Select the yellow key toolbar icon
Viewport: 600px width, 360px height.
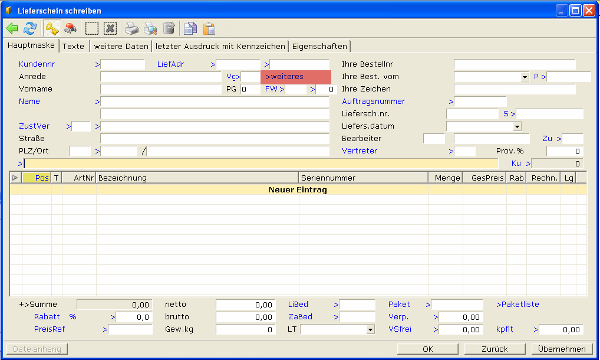click(52, 28)
